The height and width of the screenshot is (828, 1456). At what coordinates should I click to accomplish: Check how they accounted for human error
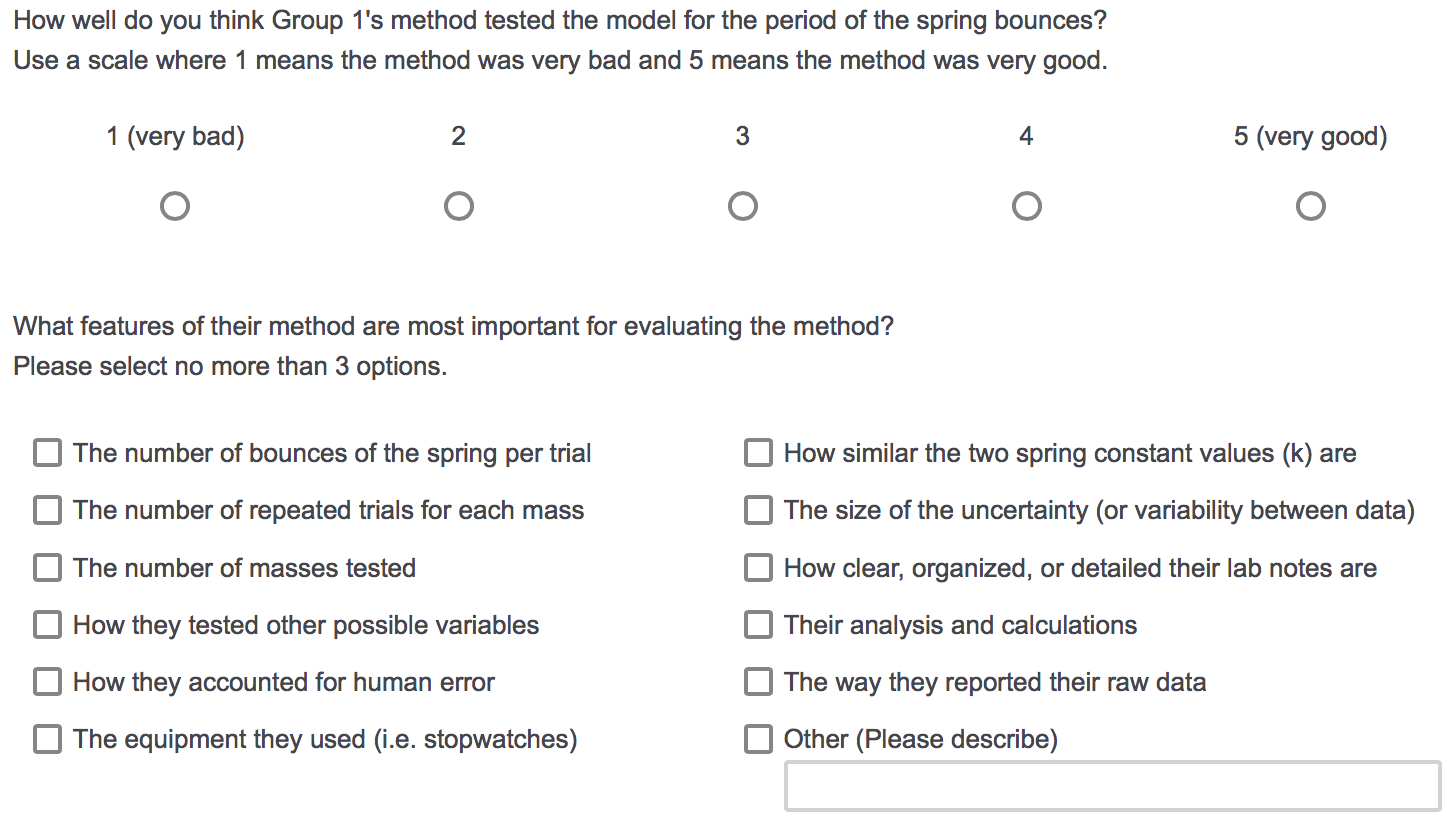47,682
